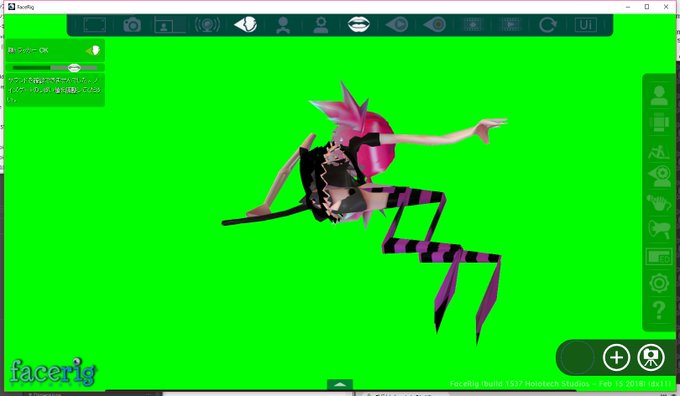The image size is (680, 396).
Task: Open general settings gear in sidebar
Action: click(659, 283)
